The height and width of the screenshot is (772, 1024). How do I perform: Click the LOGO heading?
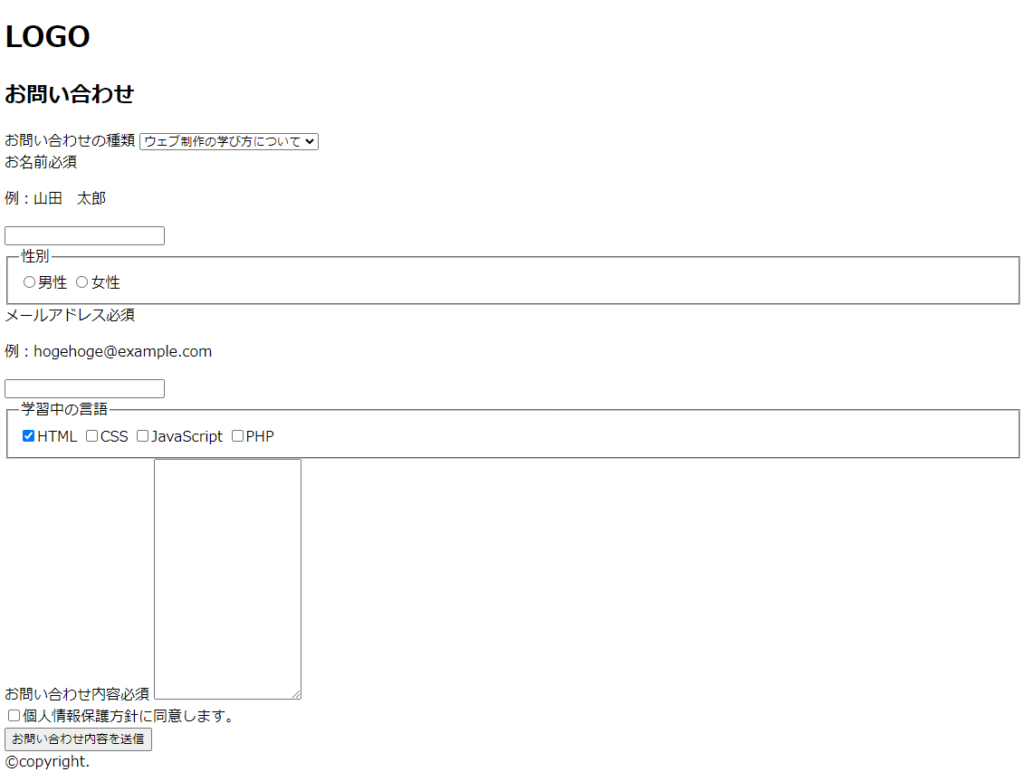point(48,37)
